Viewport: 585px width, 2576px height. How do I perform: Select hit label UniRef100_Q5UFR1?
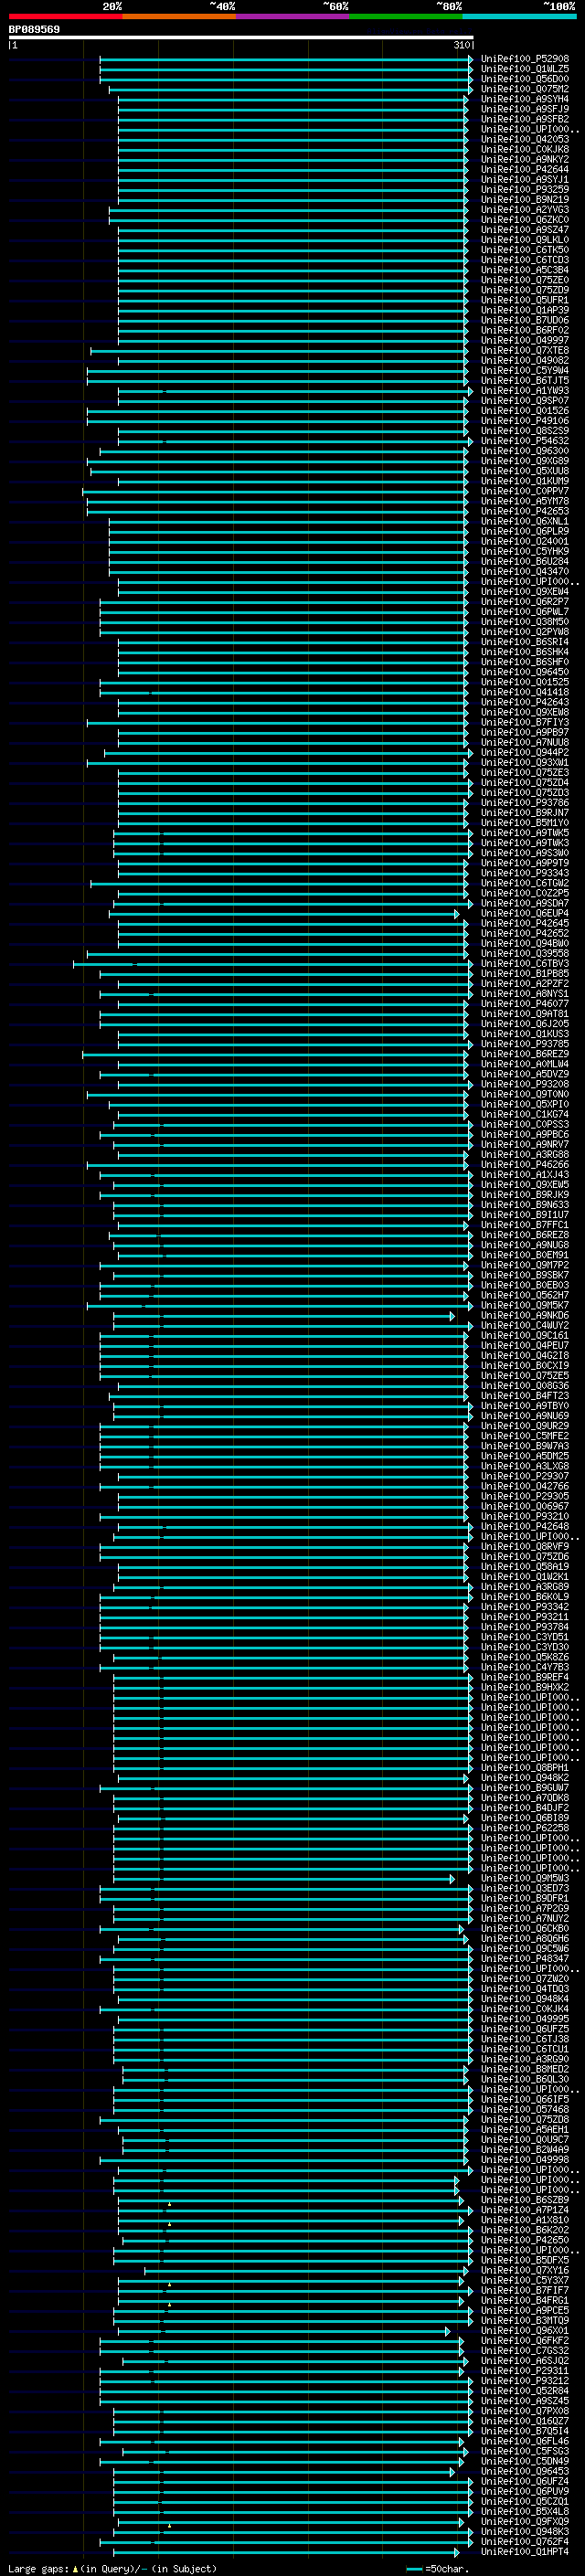(525, 300)
